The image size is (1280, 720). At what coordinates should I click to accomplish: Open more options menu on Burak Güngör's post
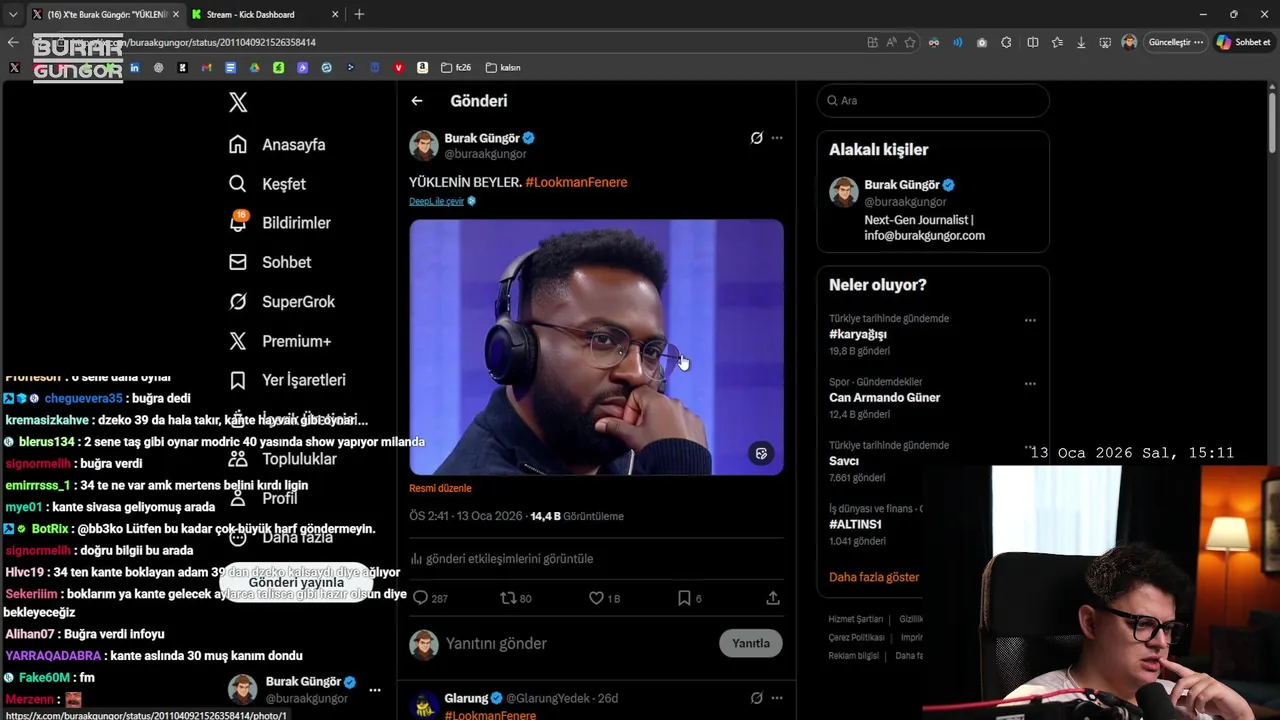[x=777, y=138]
